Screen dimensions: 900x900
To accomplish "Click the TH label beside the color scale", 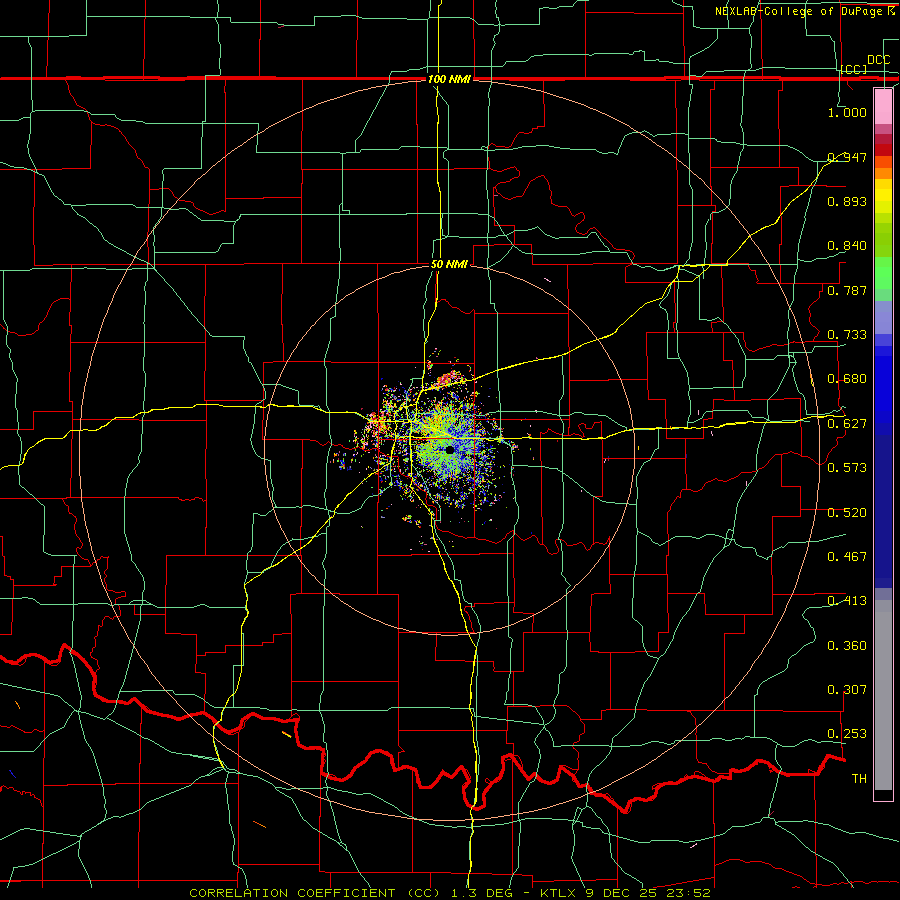I will click(x=859, y=779).
